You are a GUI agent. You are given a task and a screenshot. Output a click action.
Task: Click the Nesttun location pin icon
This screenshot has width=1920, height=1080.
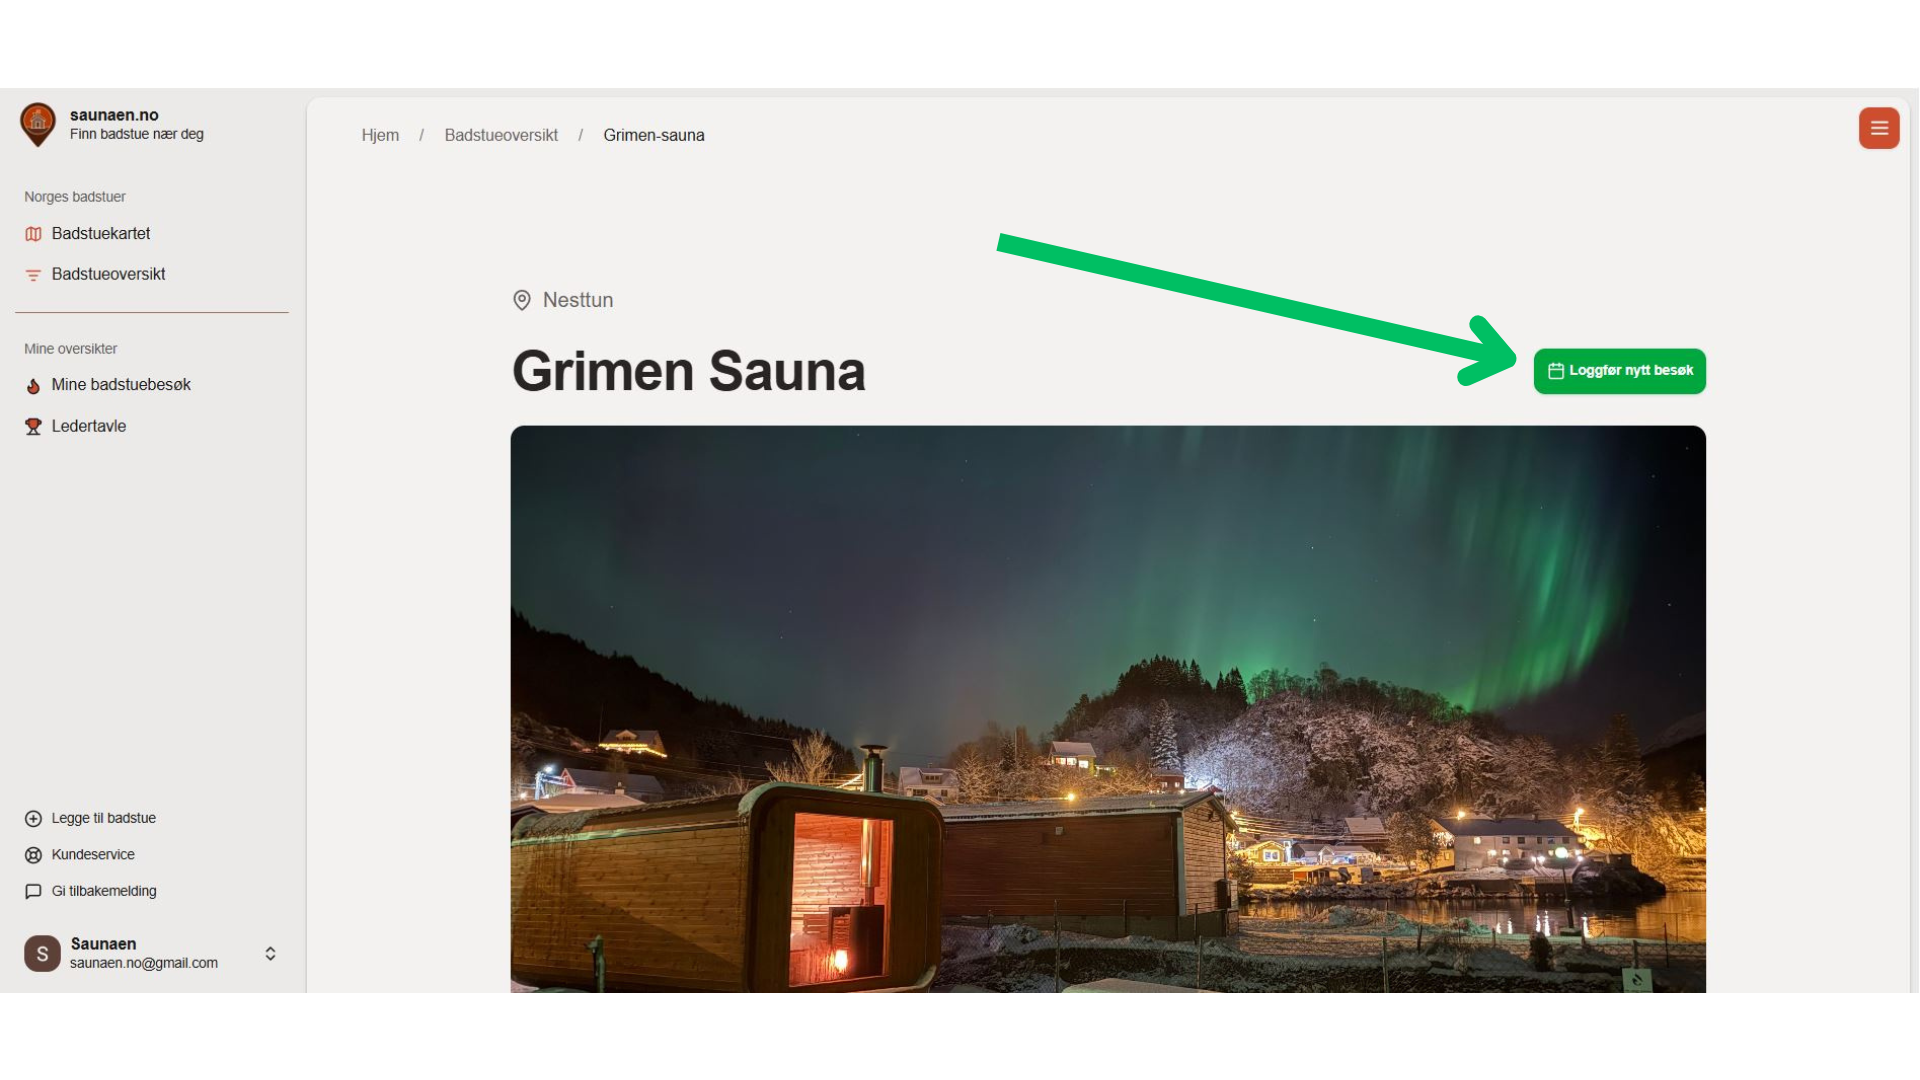coord(522,300)
